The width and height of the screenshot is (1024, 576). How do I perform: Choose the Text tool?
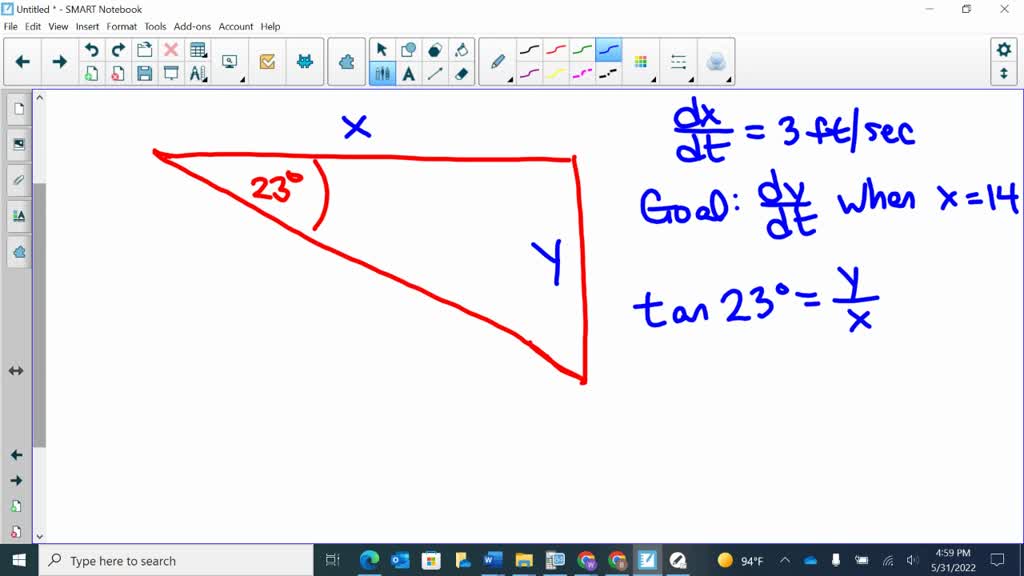pyautogui.click(x=408, y=74)
